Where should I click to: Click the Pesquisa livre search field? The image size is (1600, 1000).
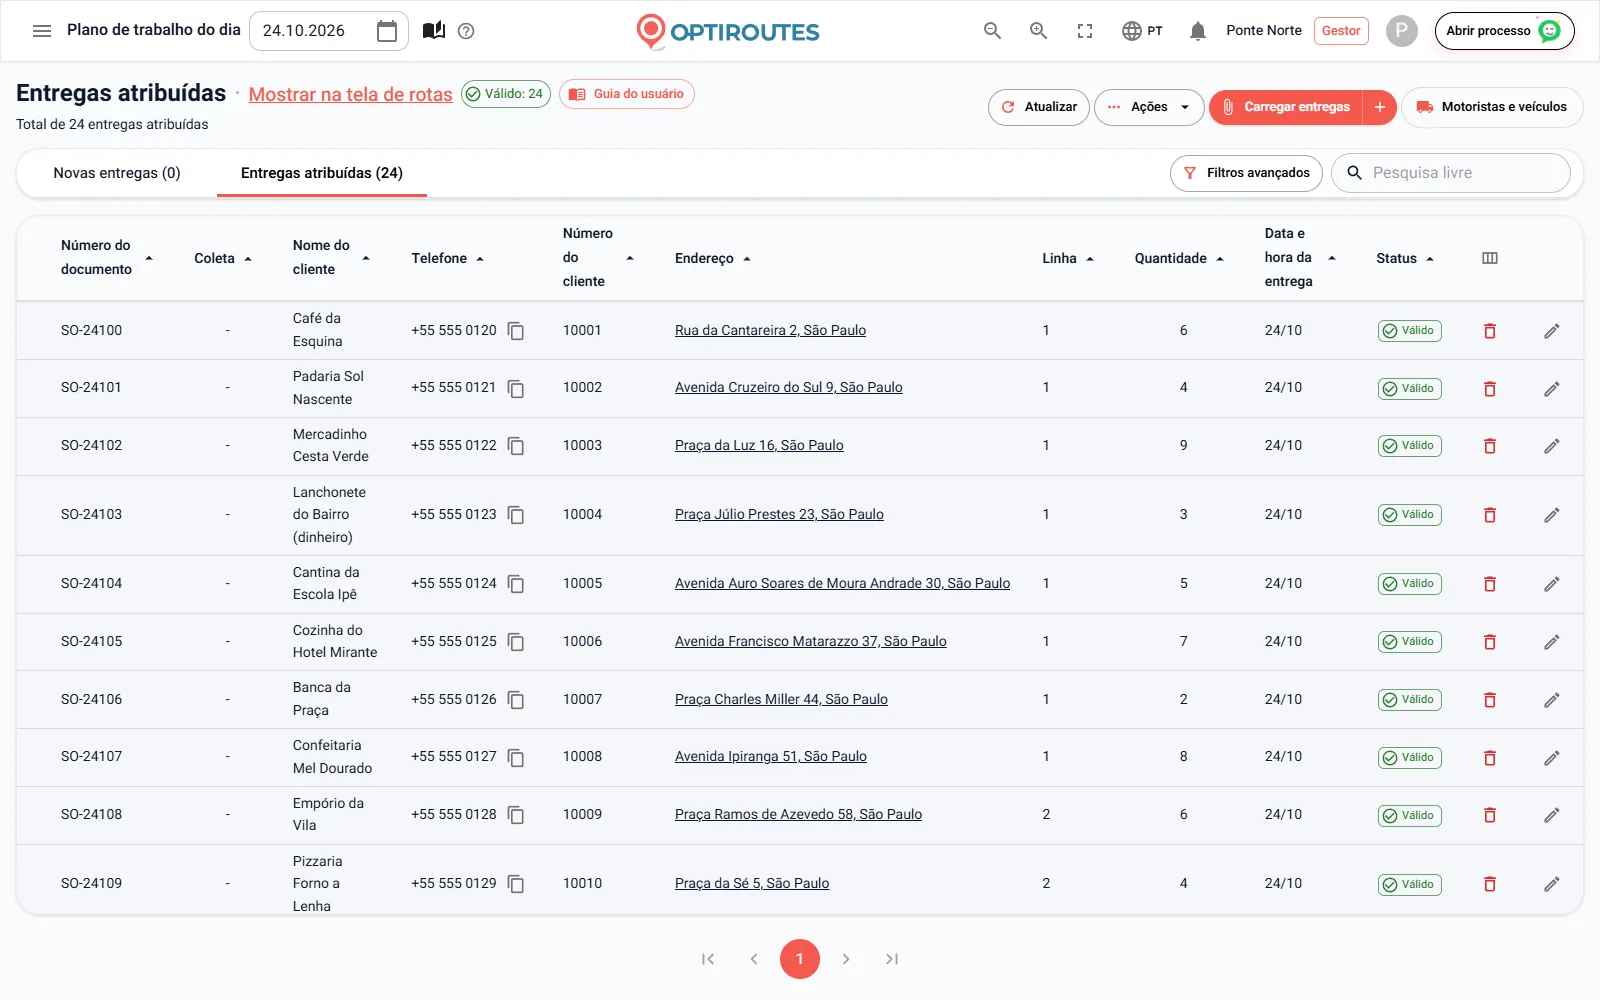pos(1451,173)
